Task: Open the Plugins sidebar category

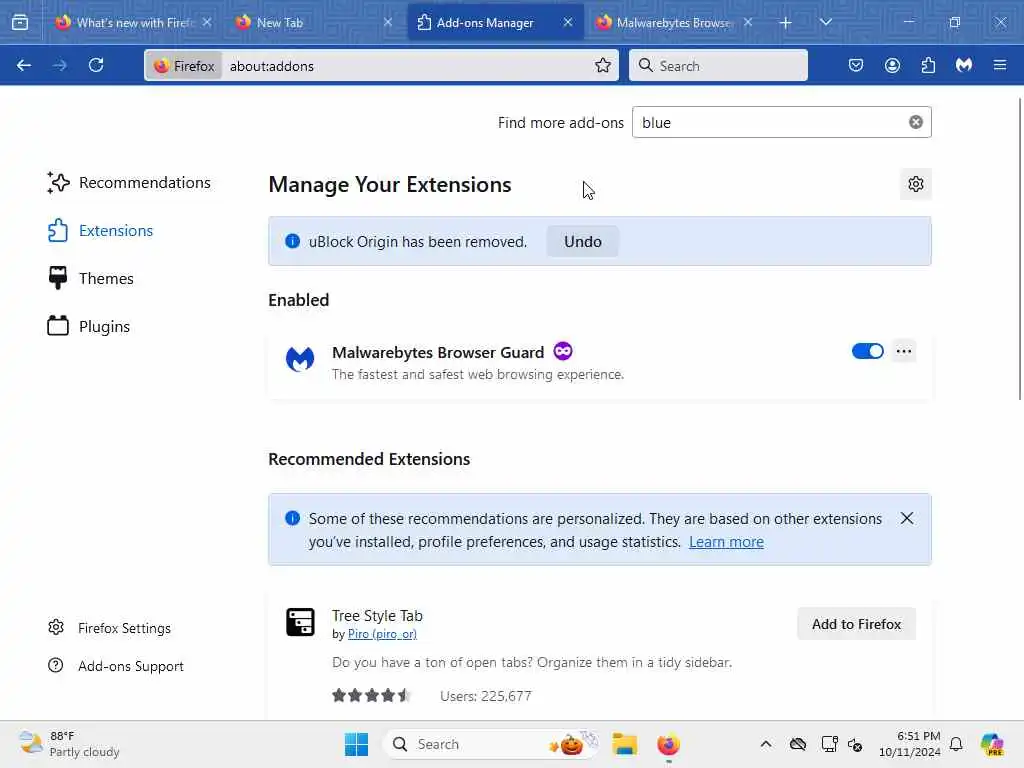Action: click(x=88, y=326)
